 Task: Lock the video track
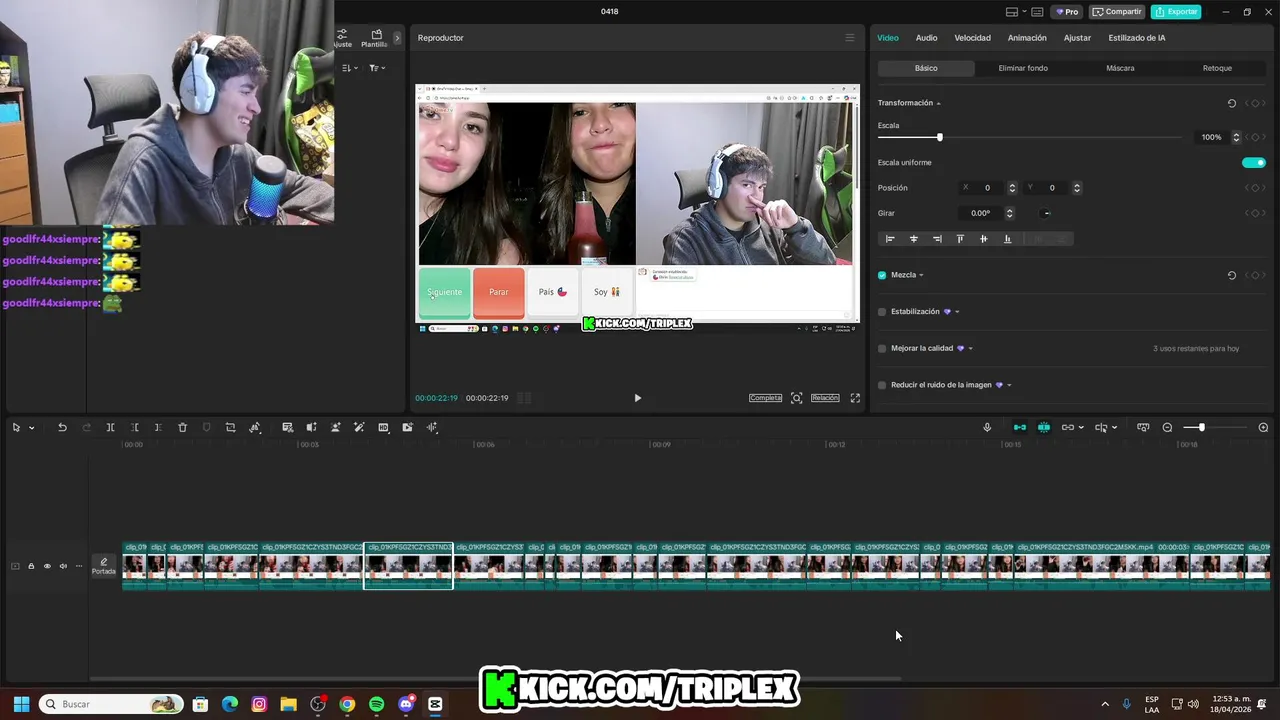click(x=31, y=566)
